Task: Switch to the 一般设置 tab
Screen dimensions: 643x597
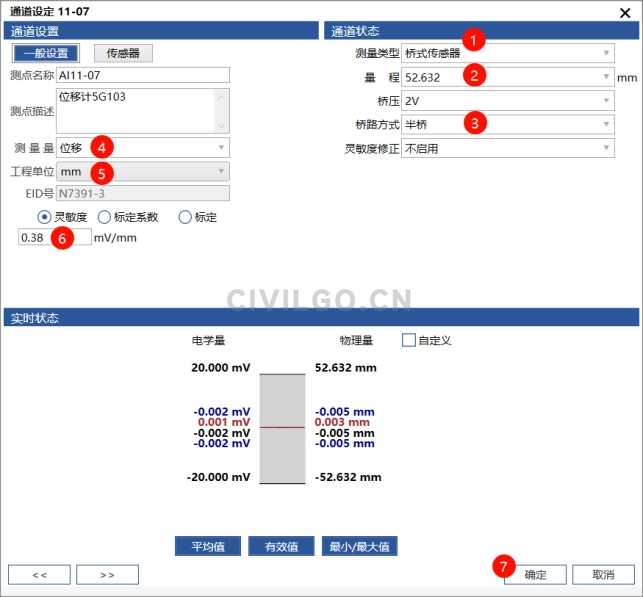Action: click(44, 53)
